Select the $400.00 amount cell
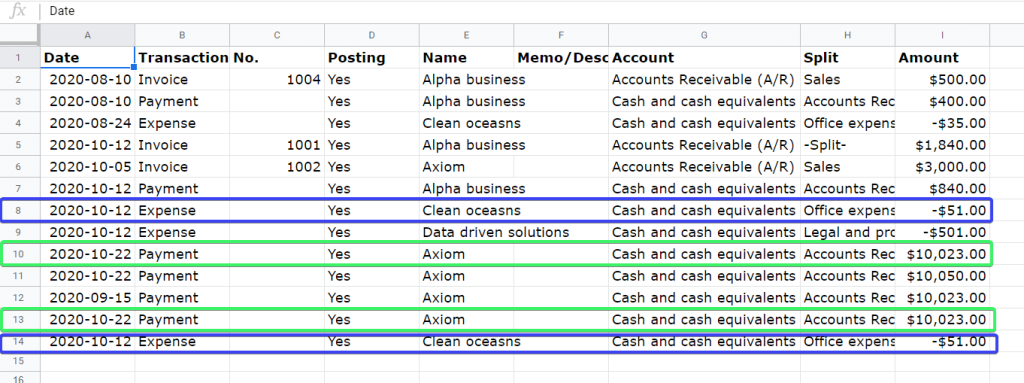Screen dimensions: 1024x383 (x=942, y=101)
